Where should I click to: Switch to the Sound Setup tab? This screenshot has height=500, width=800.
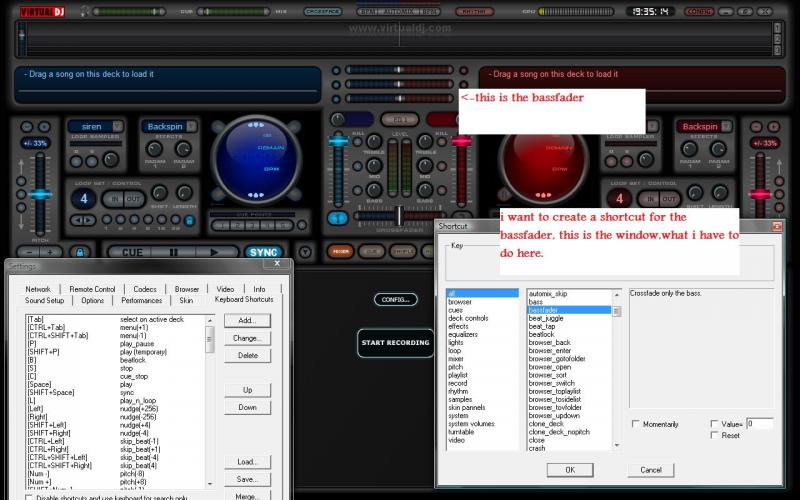tap(45, 300)
